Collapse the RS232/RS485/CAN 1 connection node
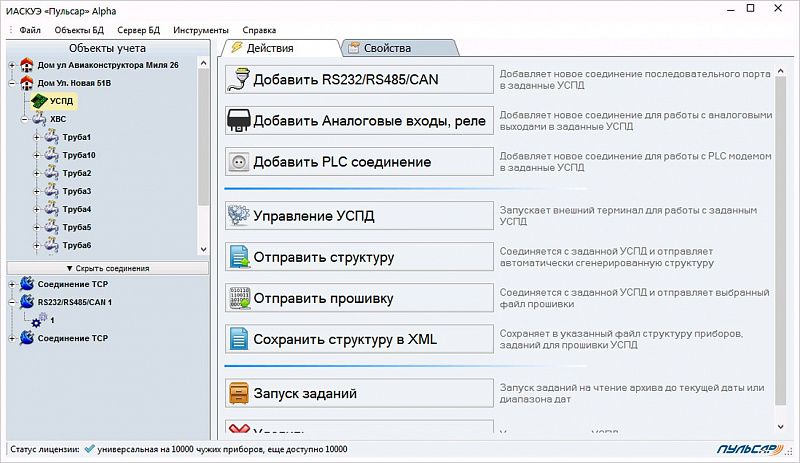800x463 pixels. (x=12, y=302)
